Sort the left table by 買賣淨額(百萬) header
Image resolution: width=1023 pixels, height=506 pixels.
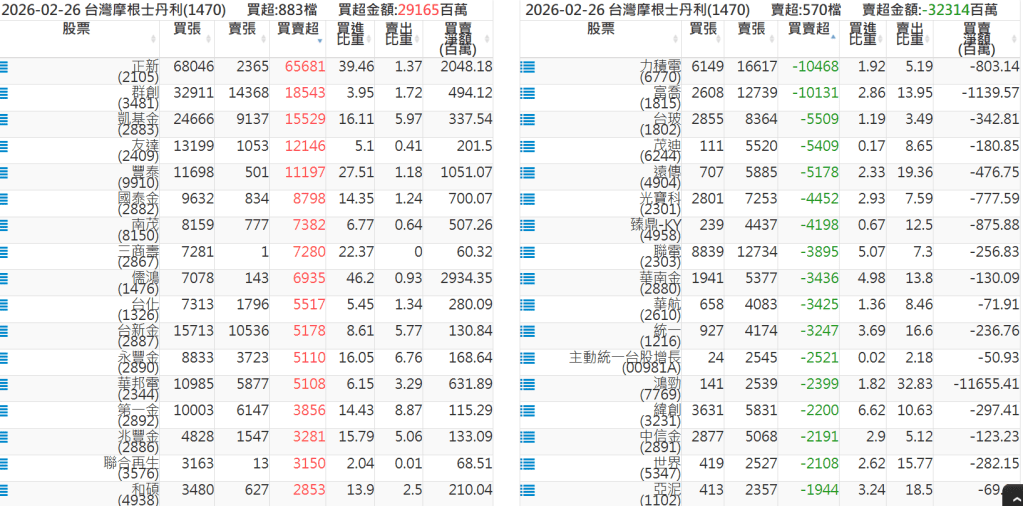click(458, 38)
